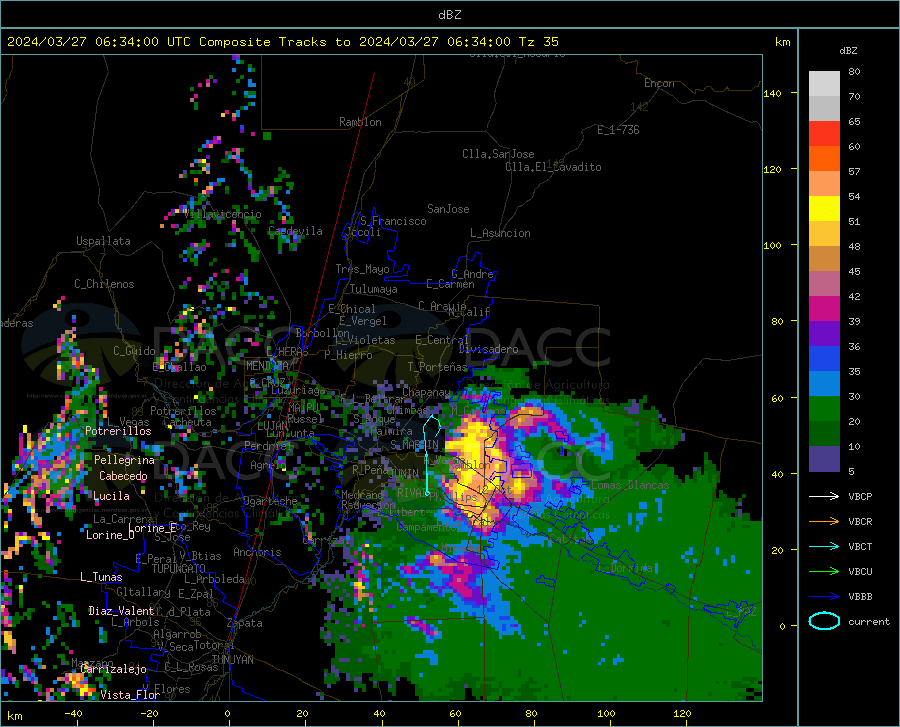Viewport: 900px width, 727px height.
Task: Click the '2024/03/27 06:34:00 UTC Composite' header text
Action: tap(138, 42)
